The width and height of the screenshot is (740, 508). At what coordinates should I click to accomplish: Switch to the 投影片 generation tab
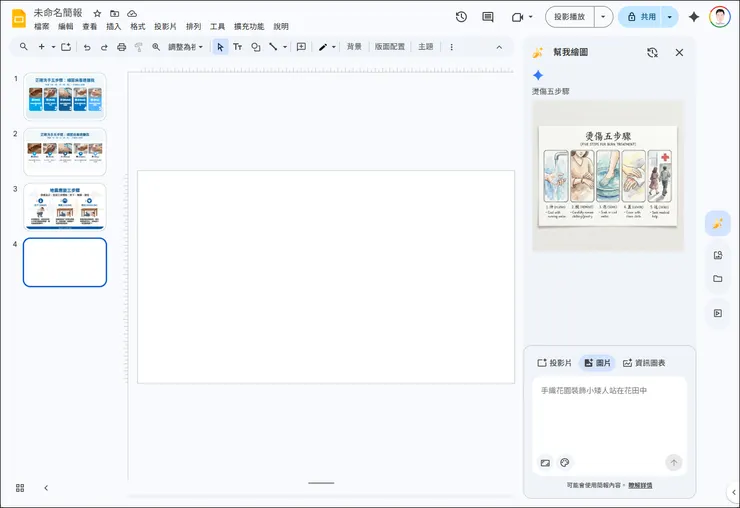pyautogui.click(x=555, y=363)
